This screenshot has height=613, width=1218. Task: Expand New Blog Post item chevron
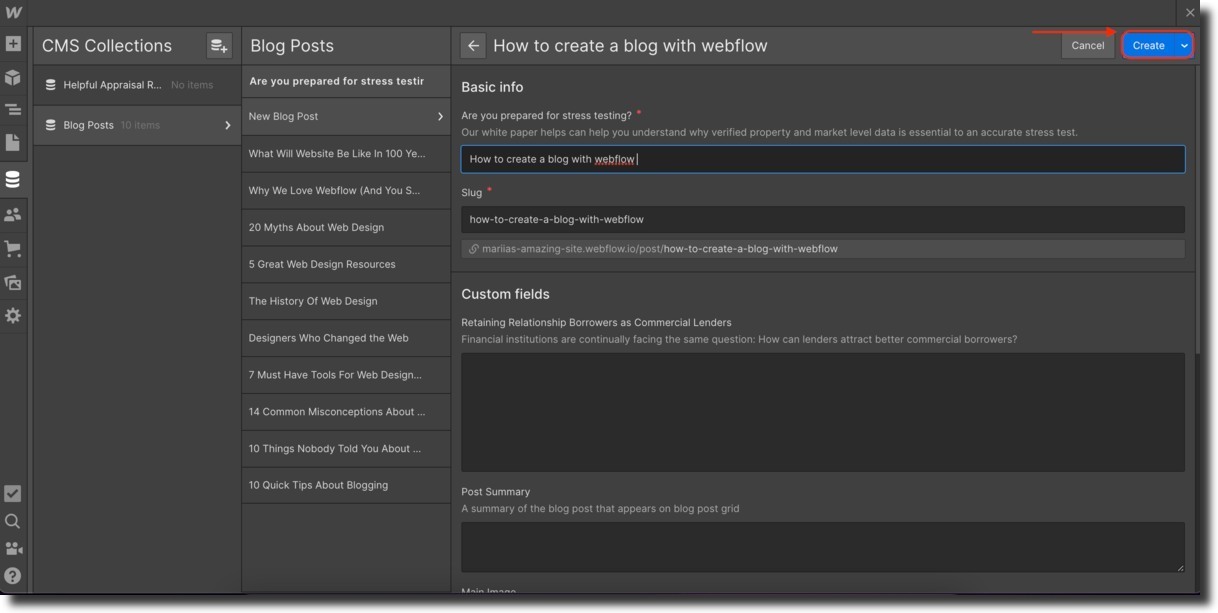[x=440, y=117]
